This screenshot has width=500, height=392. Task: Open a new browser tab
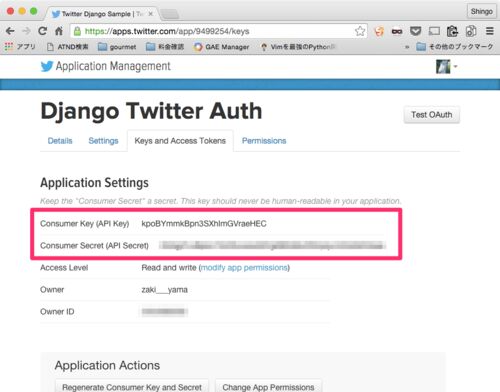(169, 14)
